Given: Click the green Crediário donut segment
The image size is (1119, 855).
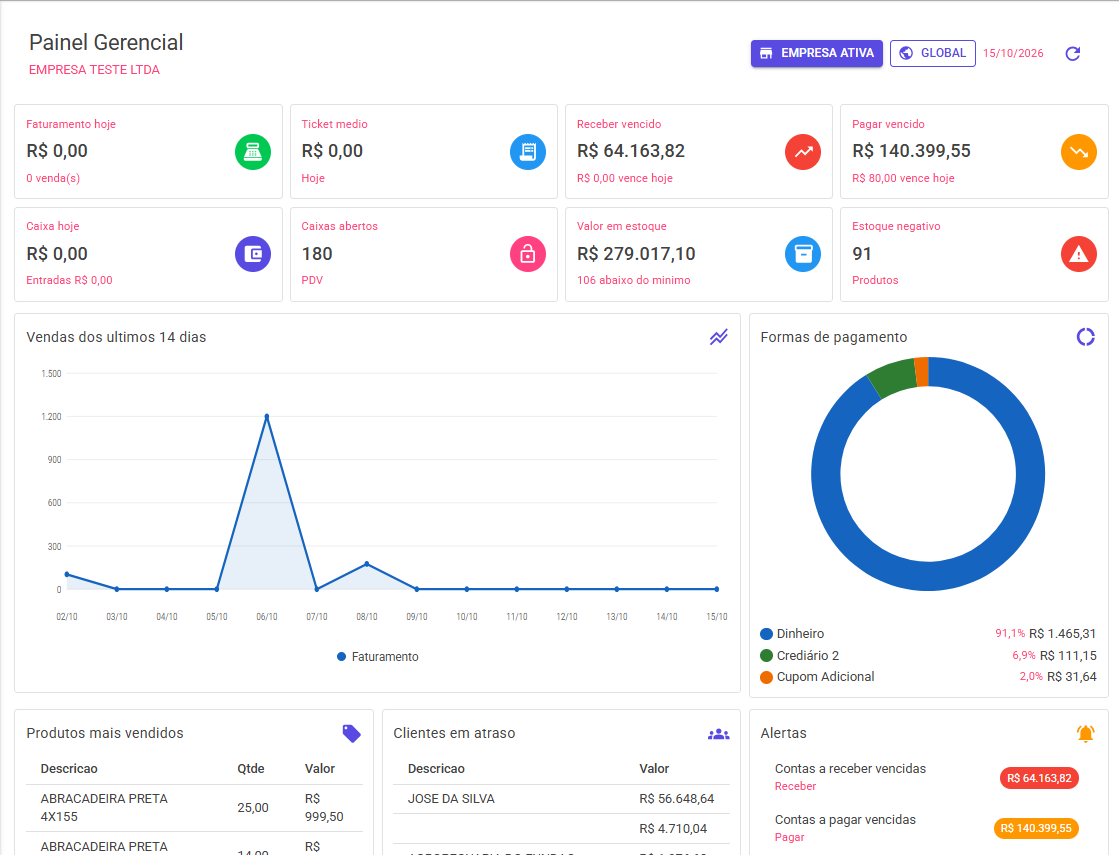Looking at the screenshot, I should coord(892,378).
